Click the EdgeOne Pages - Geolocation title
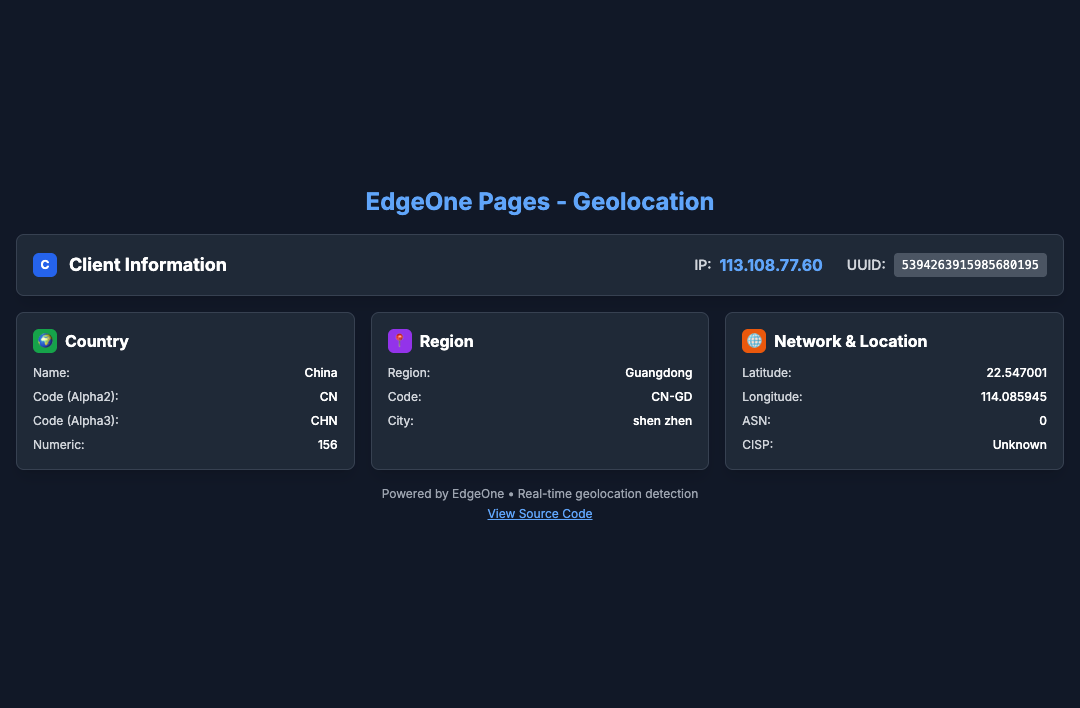The height and width of the screenshot is (708, 1080). click(540, 202)
